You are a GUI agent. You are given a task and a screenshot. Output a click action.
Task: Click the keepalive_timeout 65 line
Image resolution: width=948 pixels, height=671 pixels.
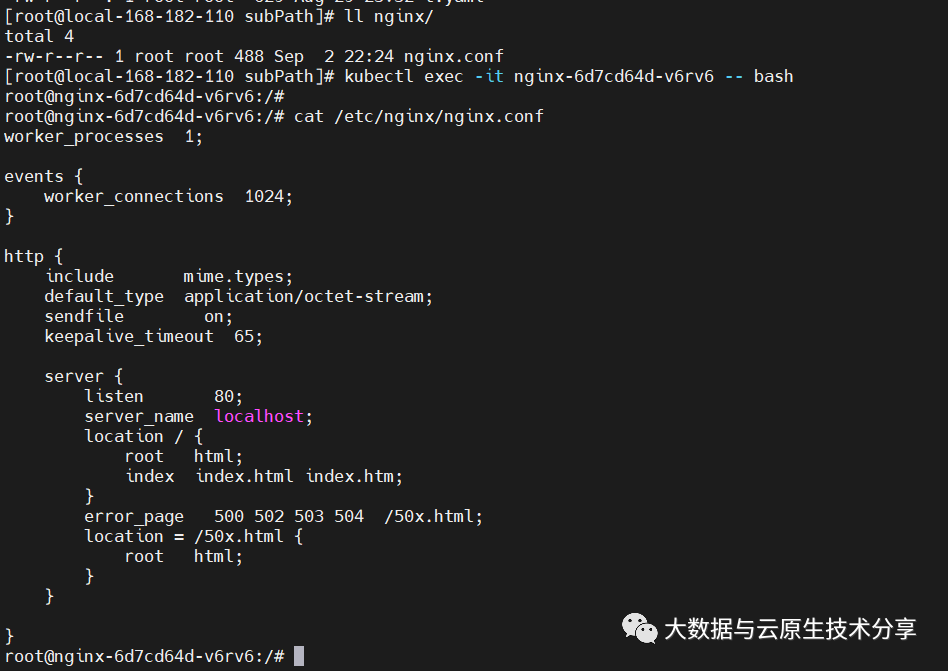[154, 337]
